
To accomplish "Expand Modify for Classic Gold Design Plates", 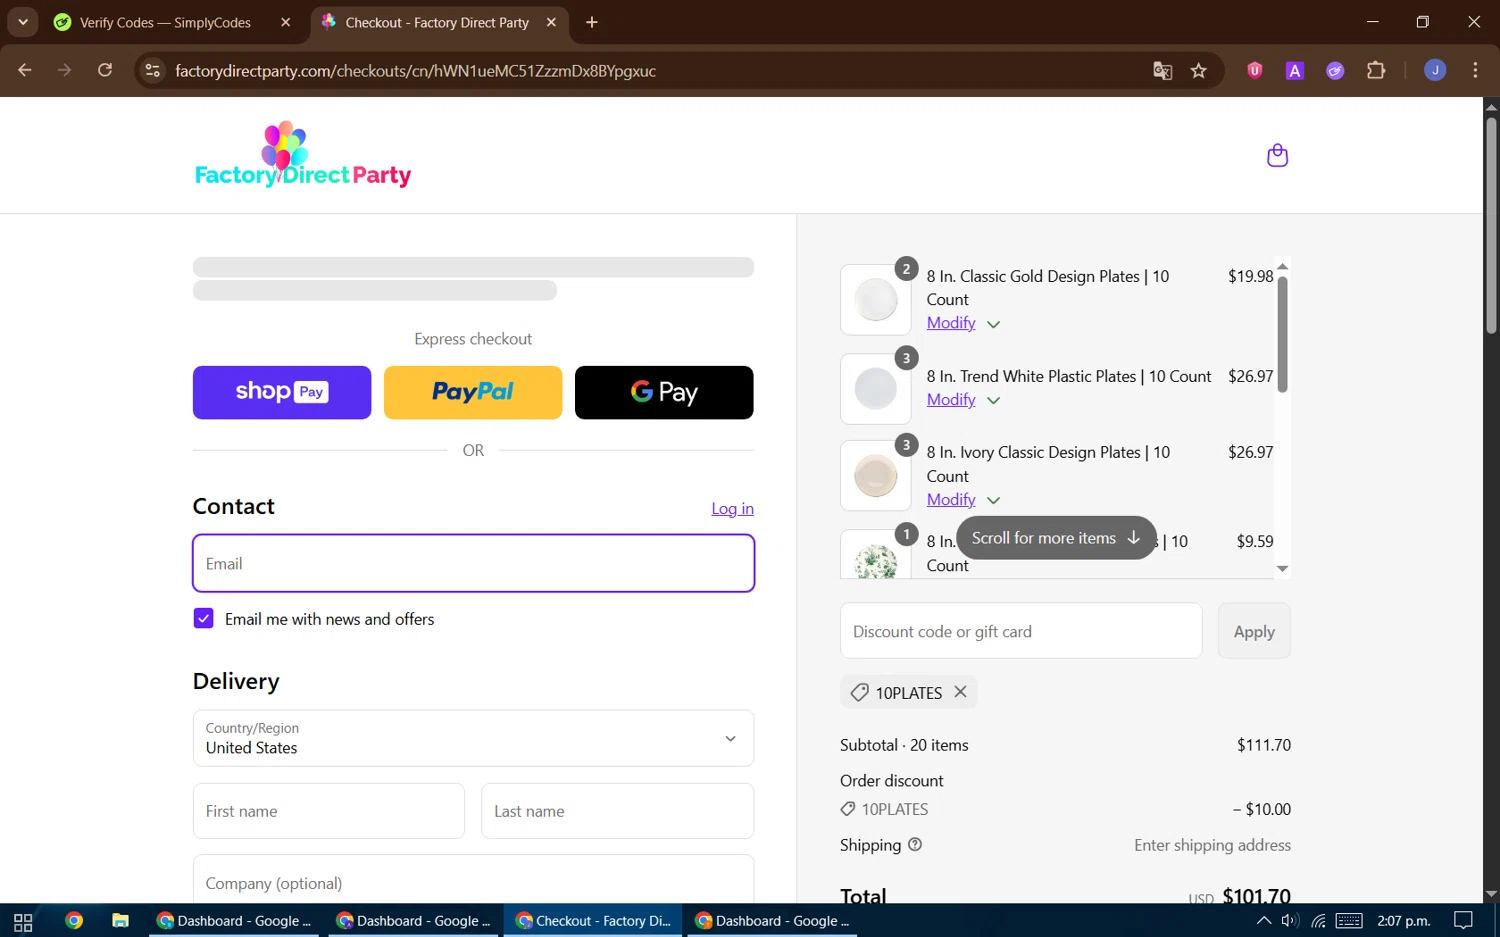I will [993, 324].
